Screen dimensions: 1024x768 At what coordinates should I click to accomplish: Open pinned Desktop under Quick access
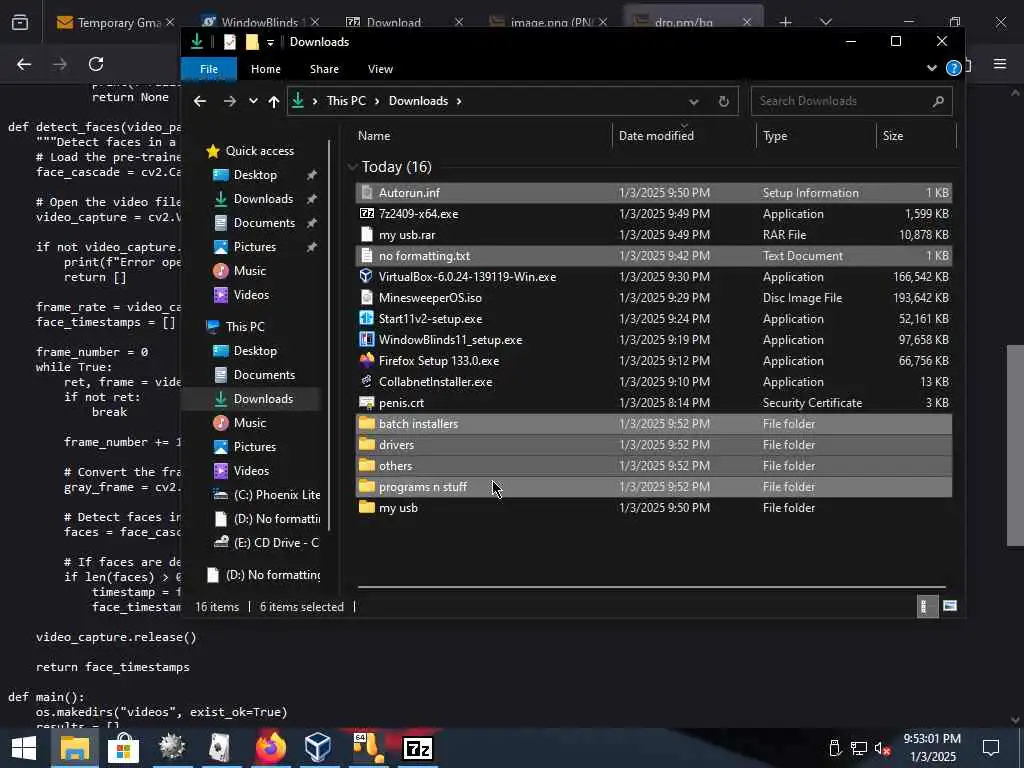[255, 175]
